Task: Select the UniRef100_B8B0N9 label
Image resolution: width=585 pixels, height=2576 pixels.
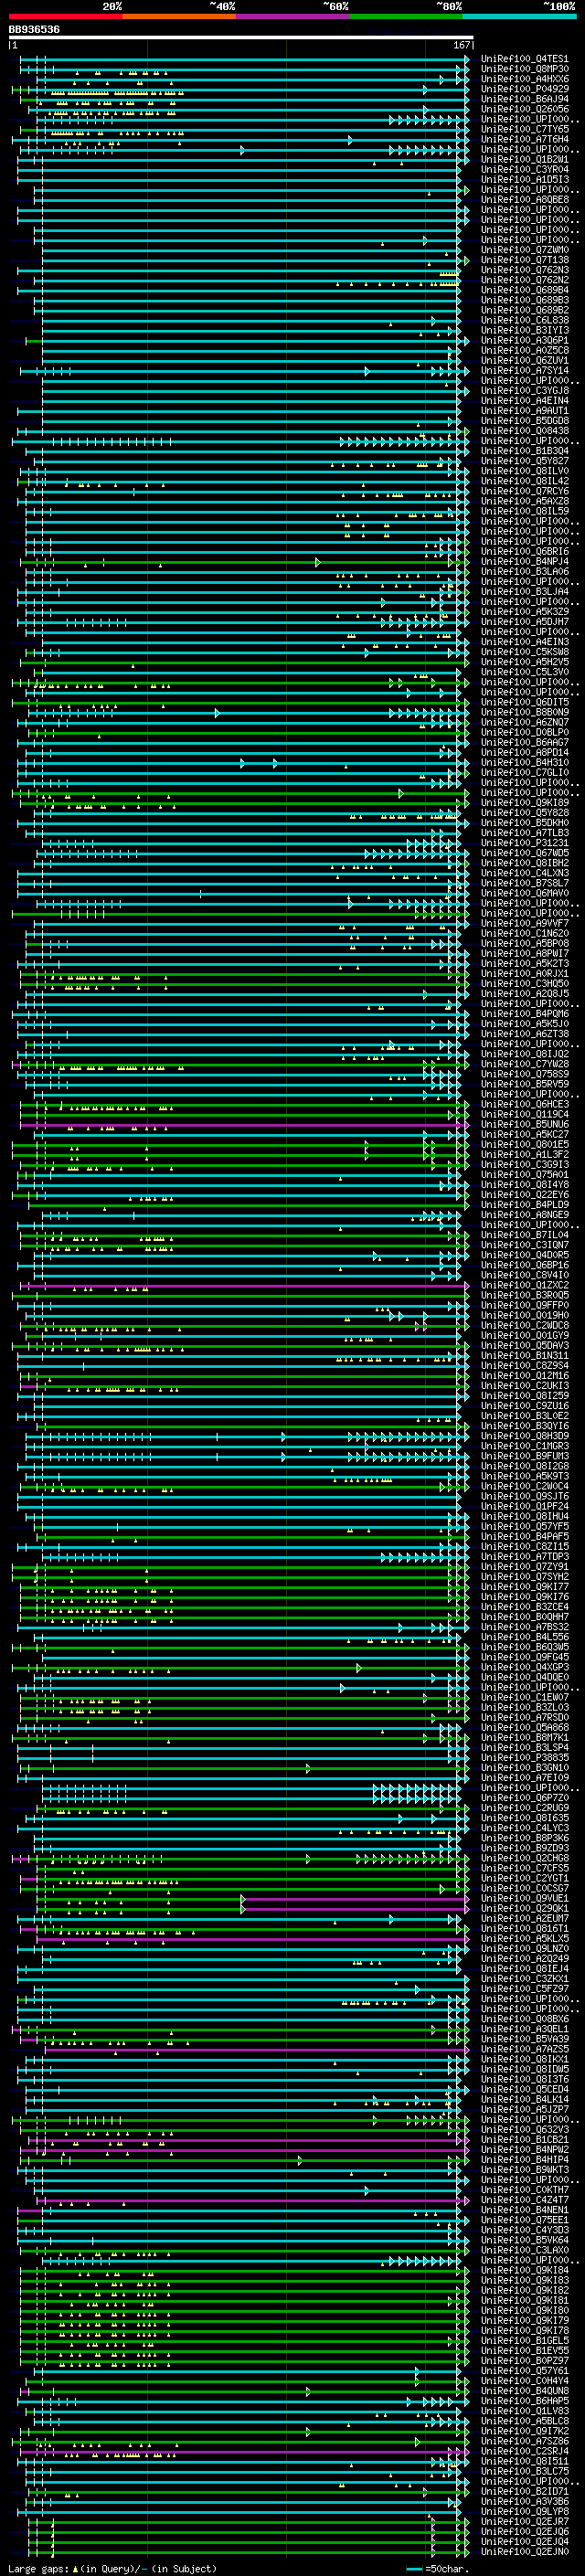Action: (524, 713)
